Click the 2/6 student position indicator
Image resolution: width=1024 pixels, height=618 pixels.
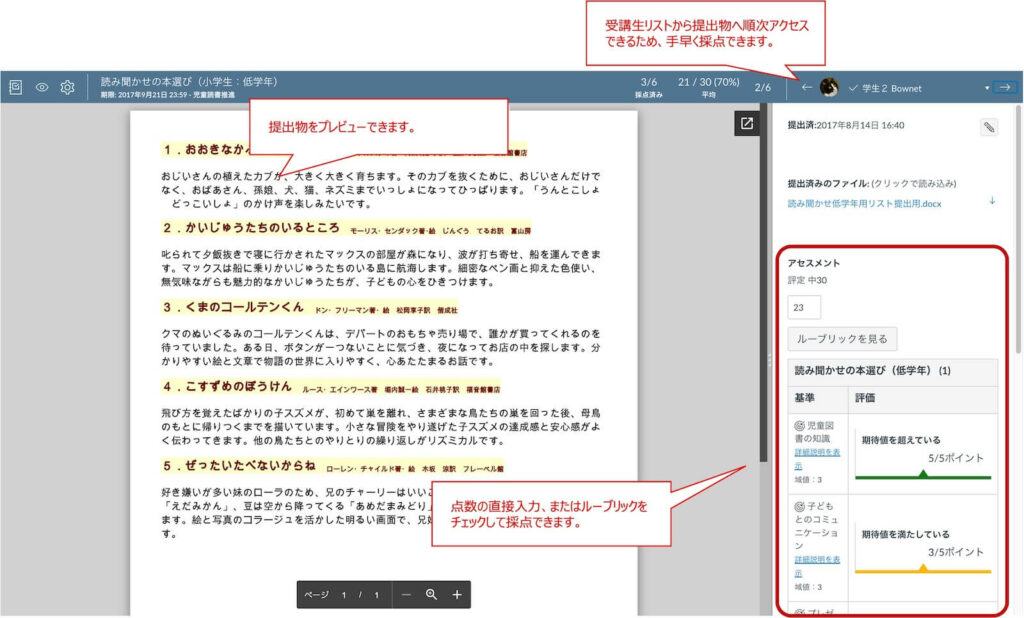762,88
